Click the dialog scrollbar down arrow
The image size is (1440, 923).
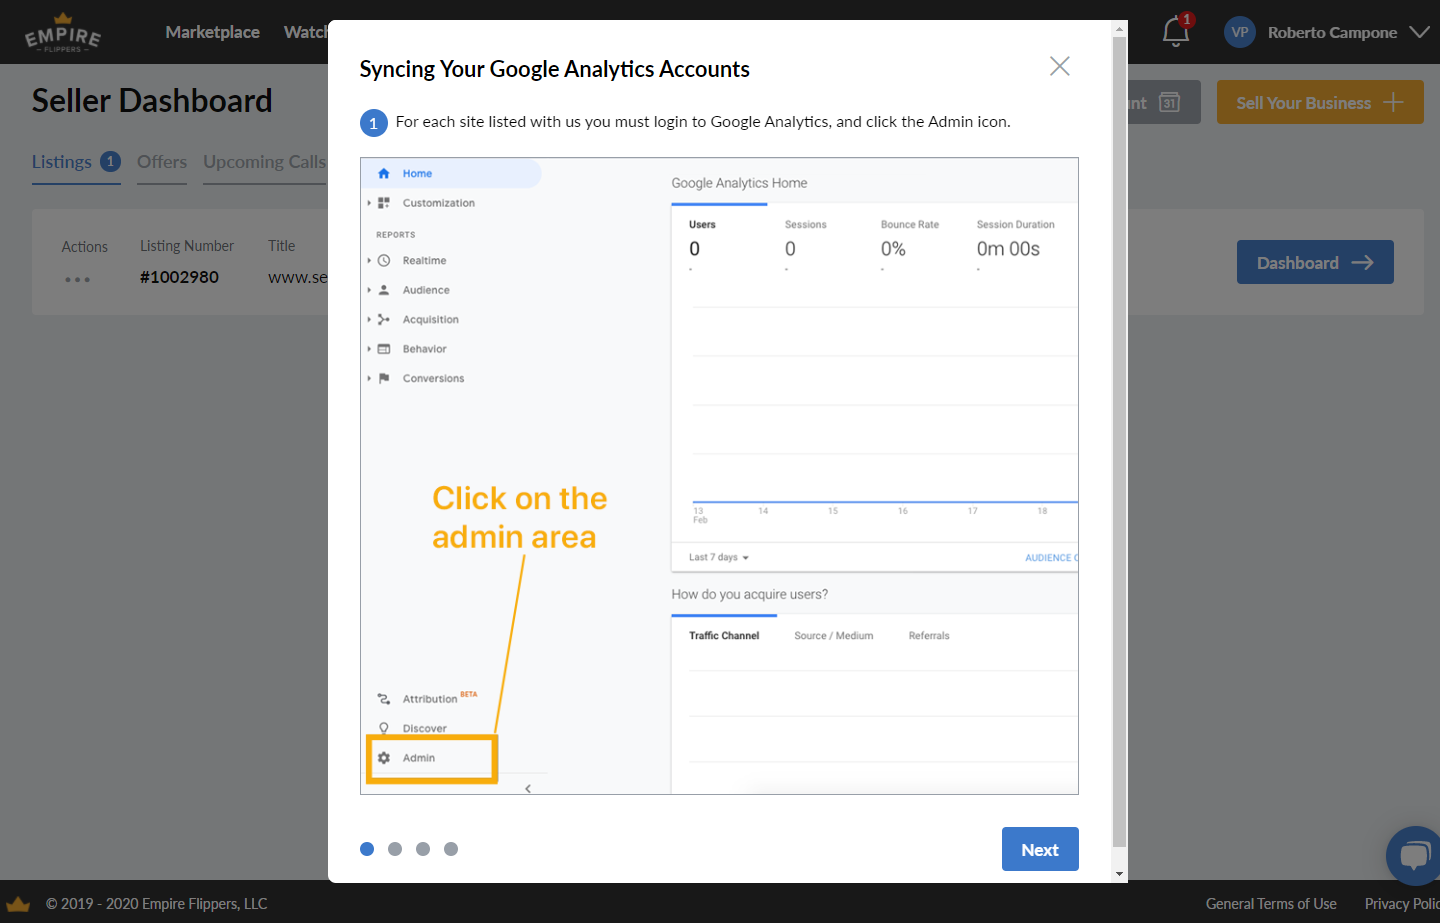coord(1119,874)
